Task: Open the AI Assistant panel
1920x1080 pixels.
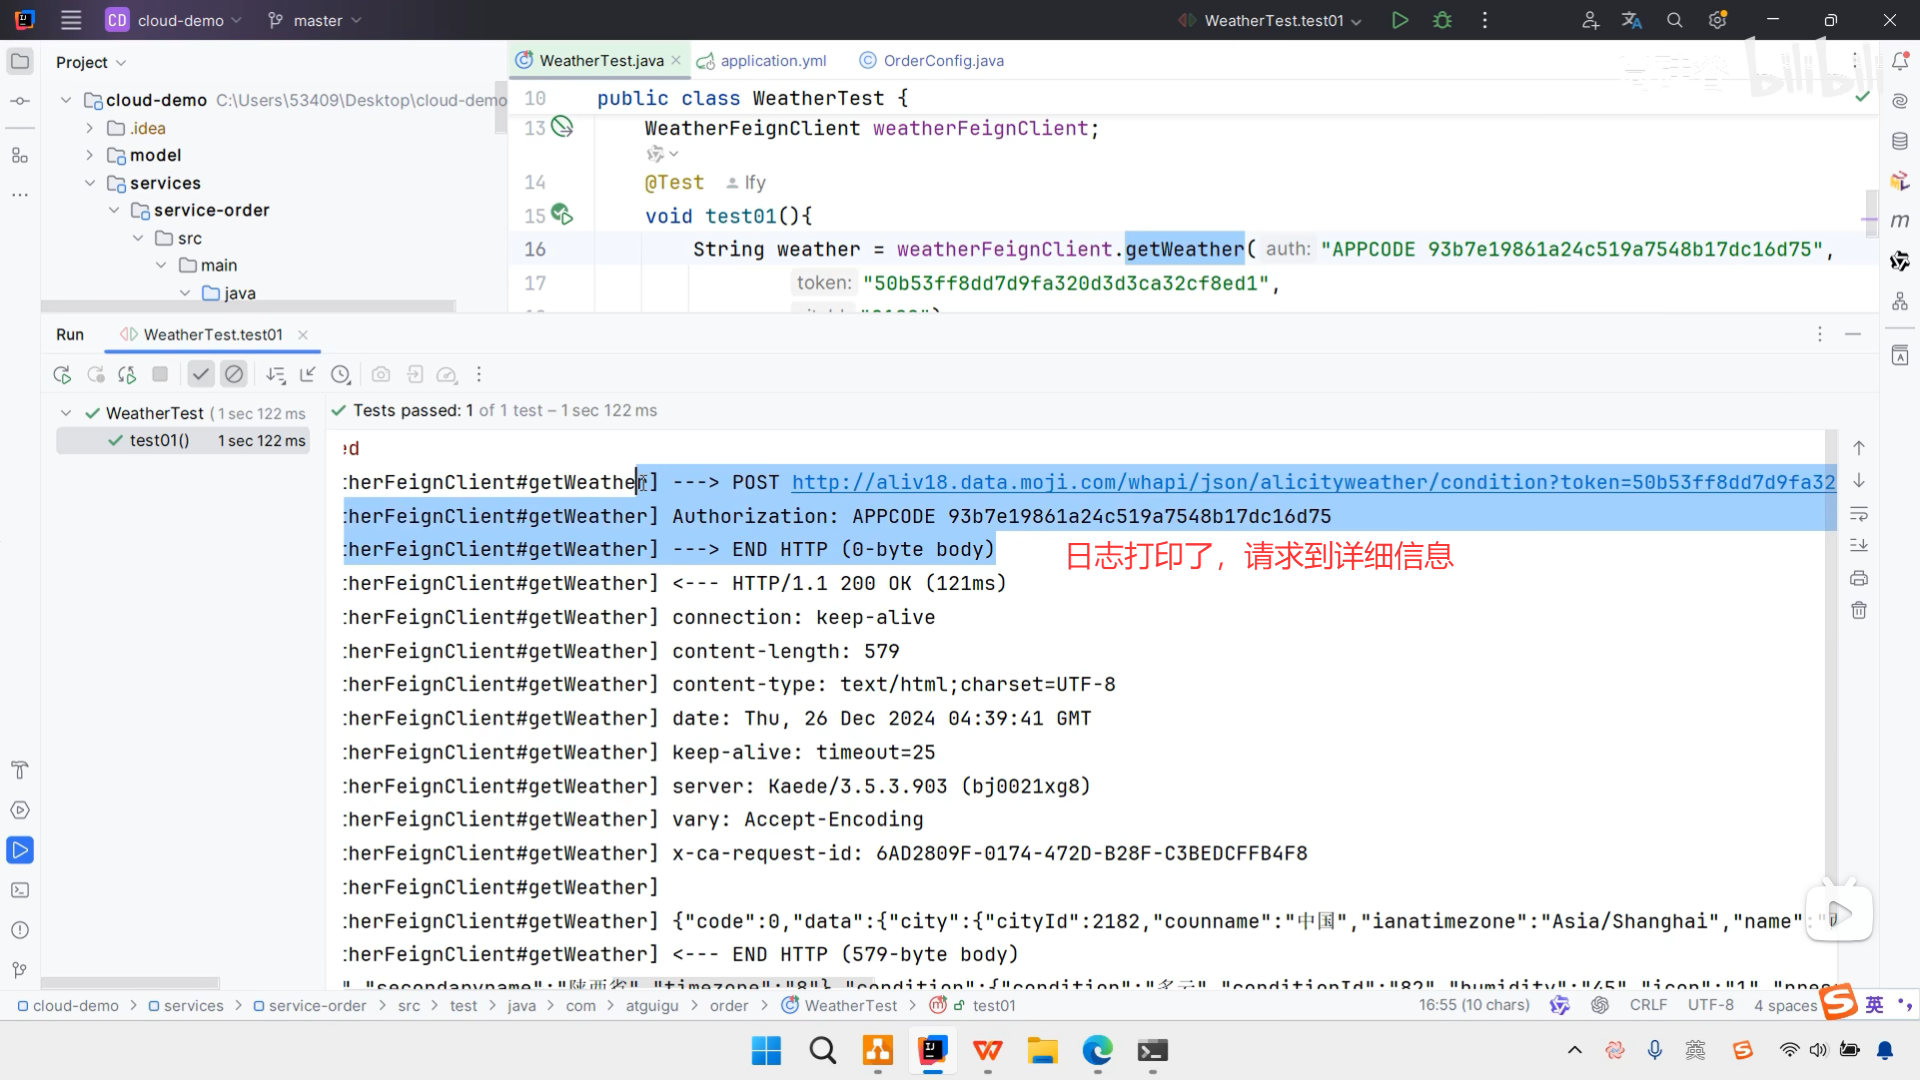Action: [x=1901, y=100]
